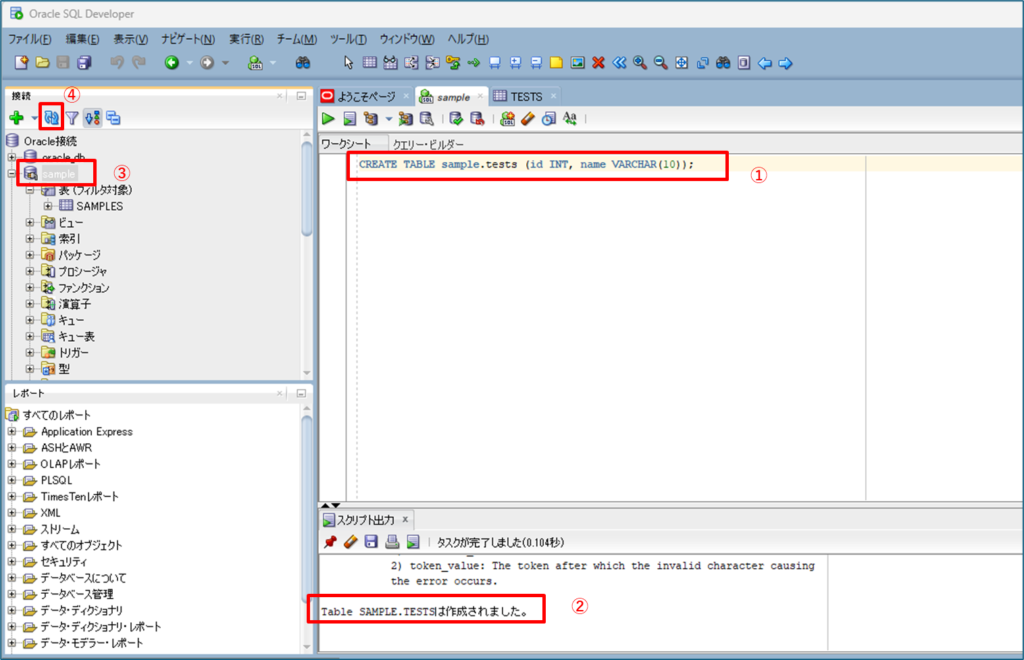Open the dropdown arrow beside the new connection button

click(x=32, y=118)
